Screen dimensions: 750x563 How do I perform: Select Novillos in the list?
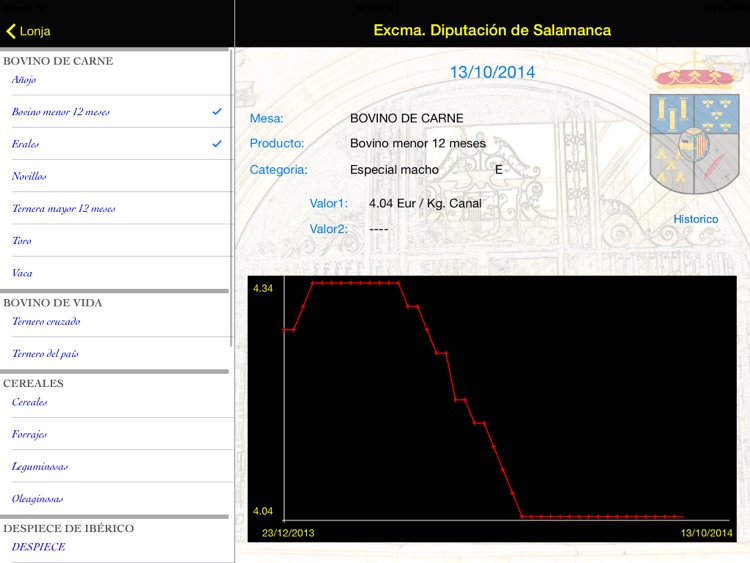(117, 176)
